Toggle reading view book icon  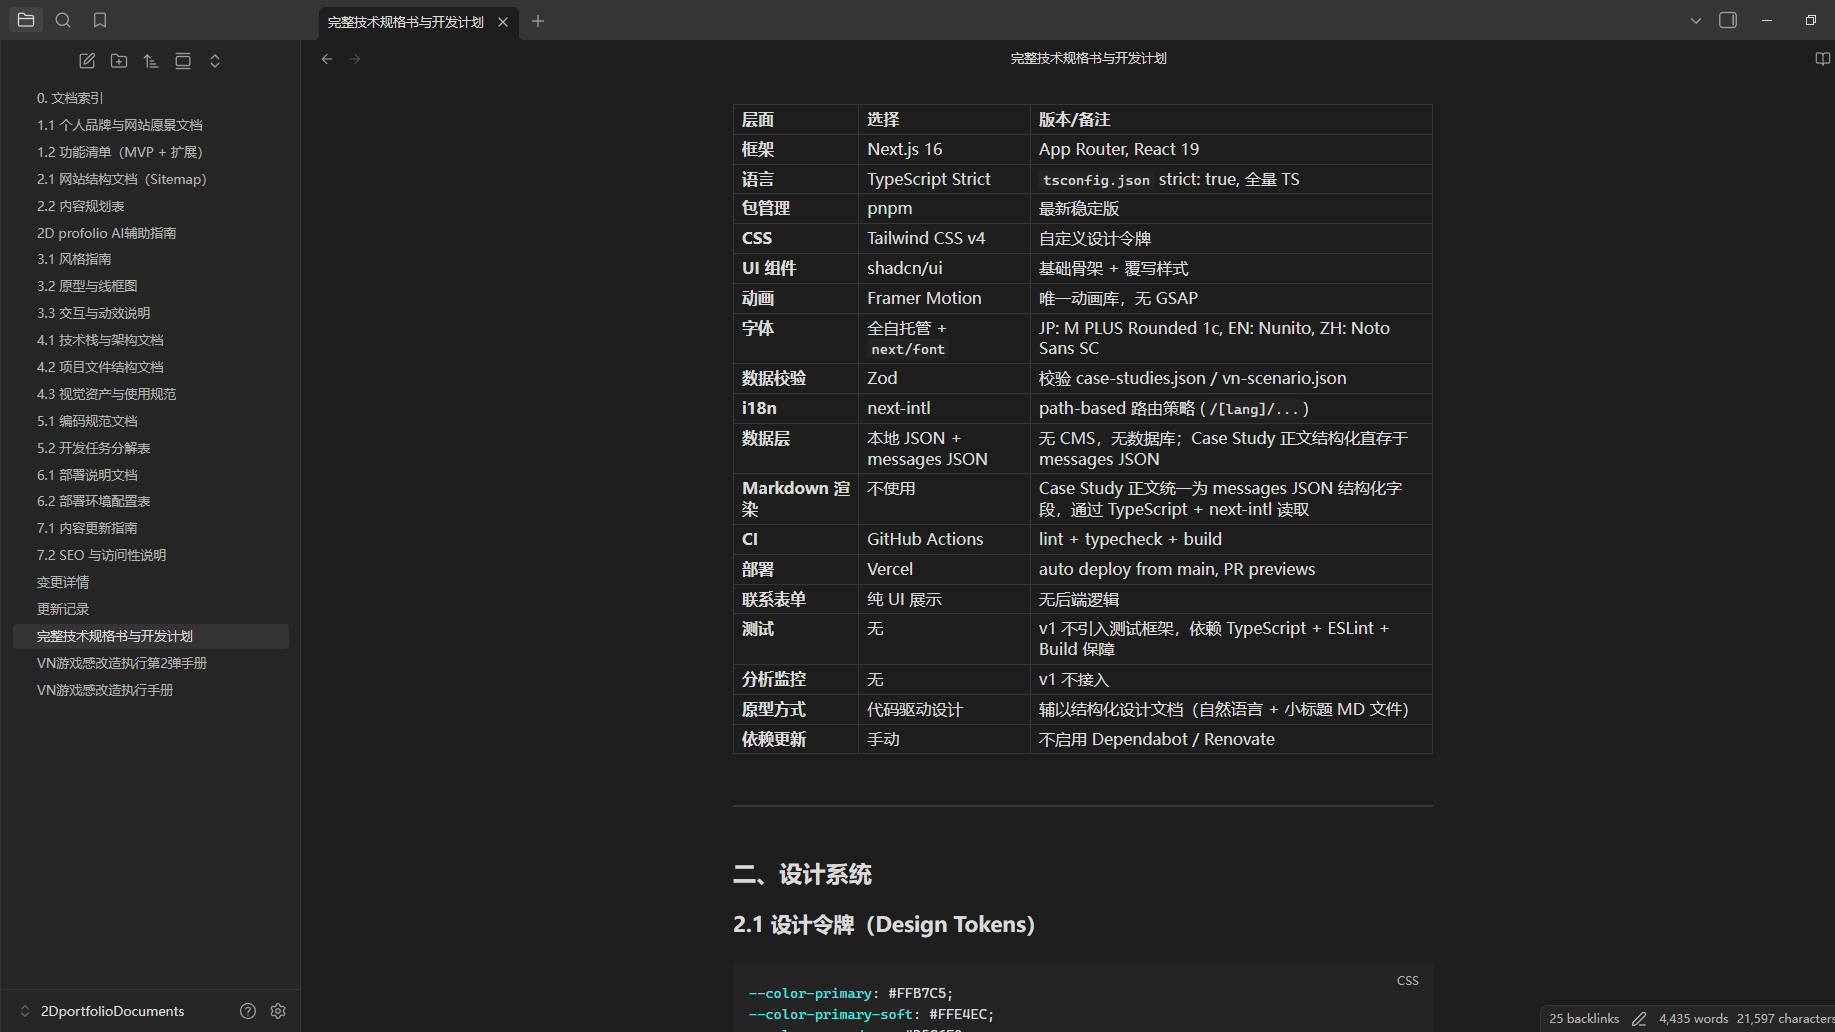click(1822, 59)
